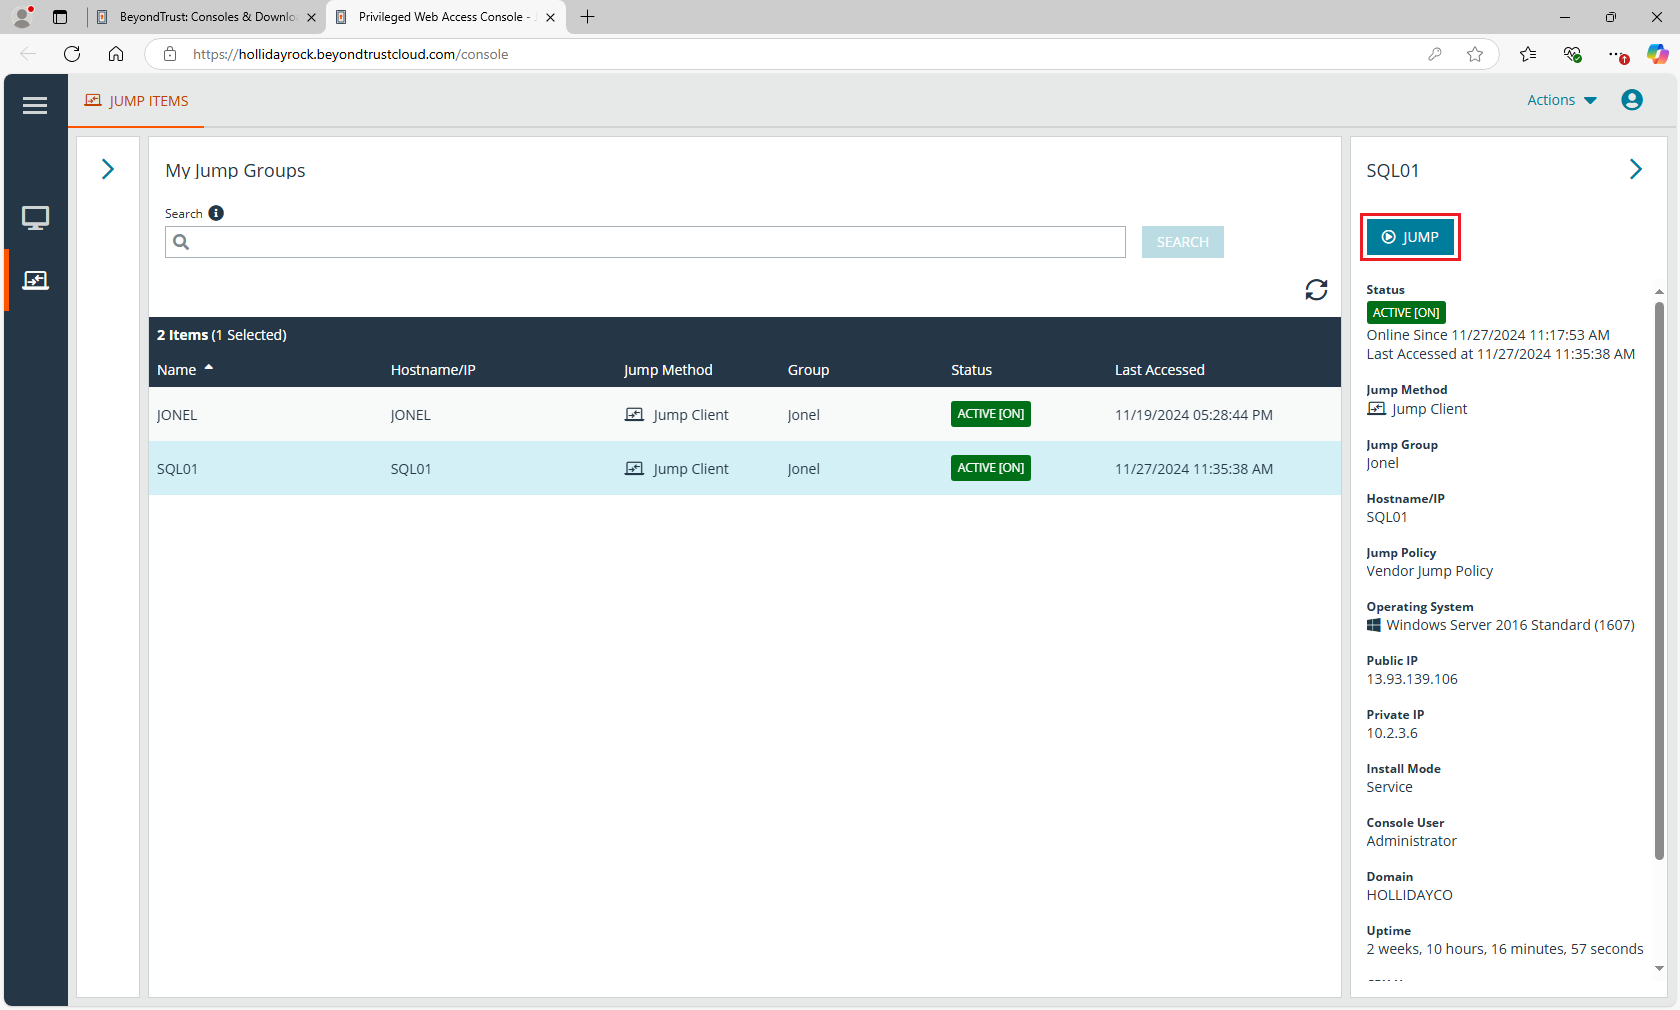Collapse the SQL01 details panel

(x=1636, y=169)
